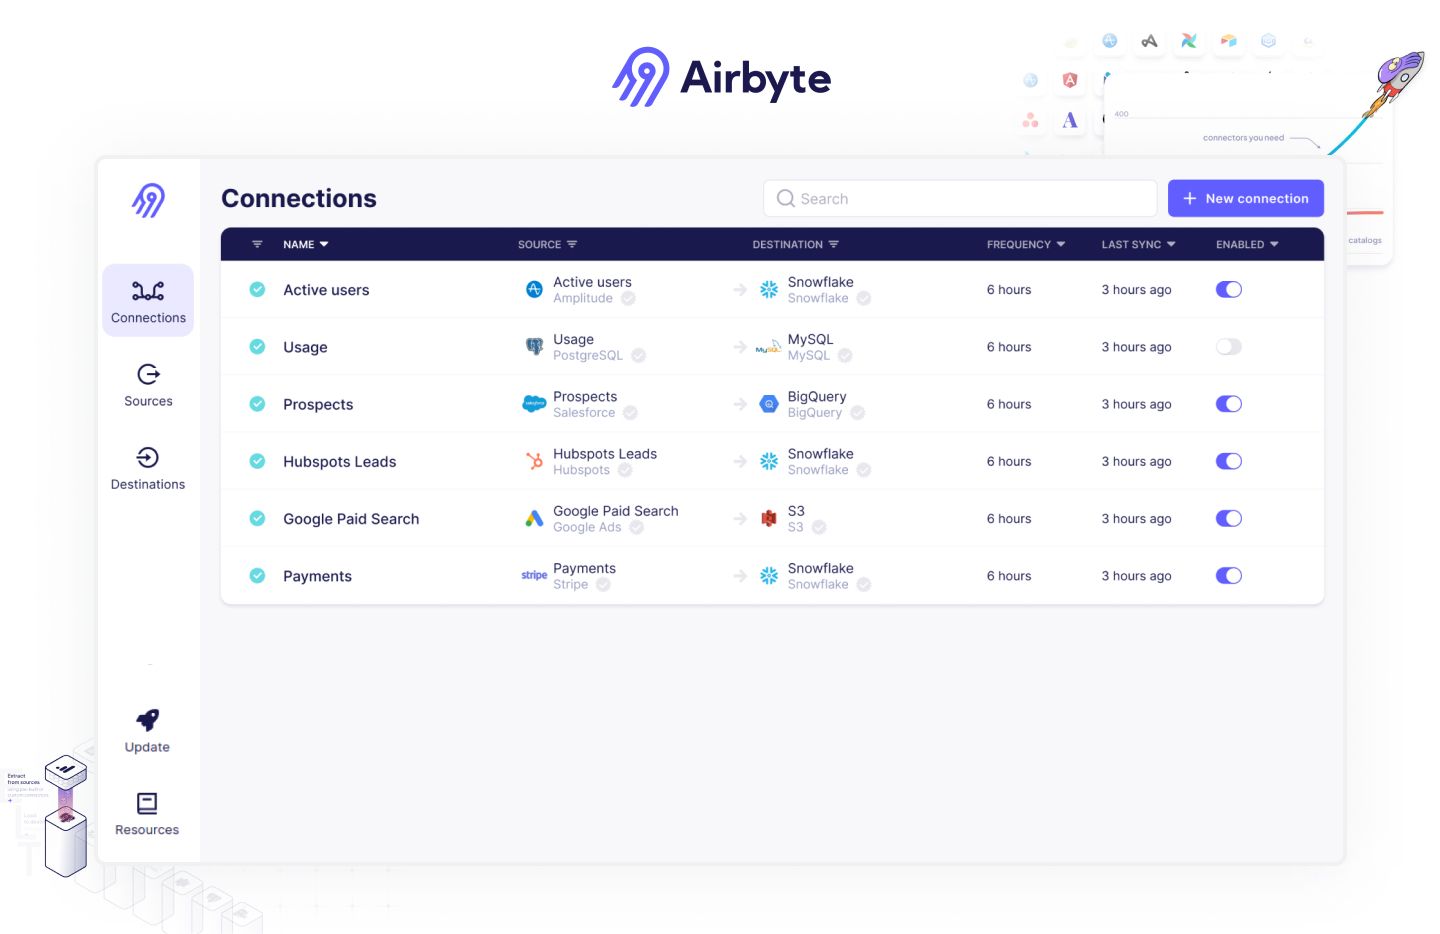Open the Prospects connection name
The image size is (1440, 934).
(x=318, y=404)
